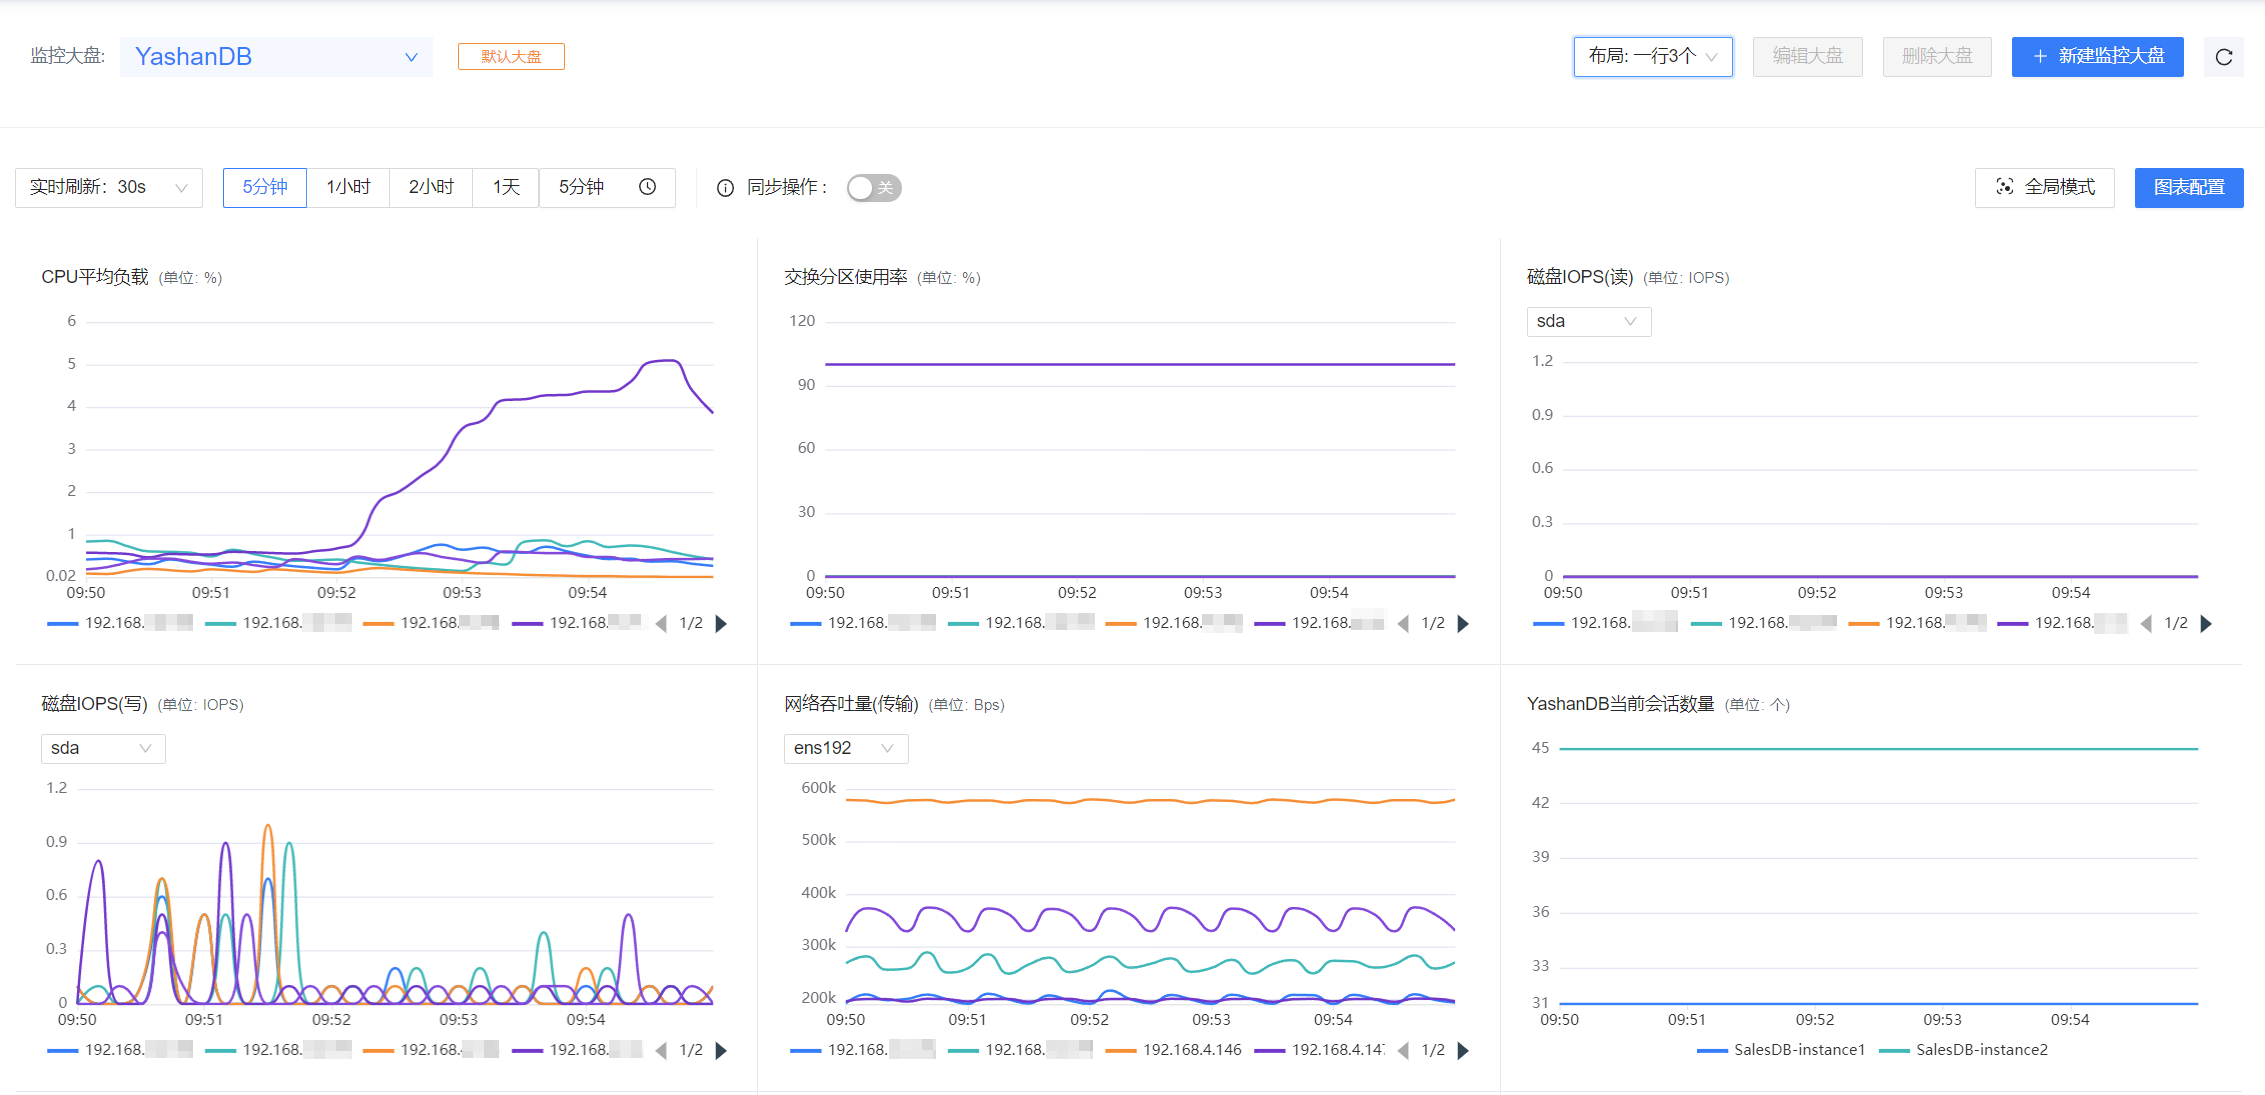Screen dimensions: 2265x1095
Task: Click previous page arrow in 磁盘IOPS(读) legend
Action: click(2146, 623)
